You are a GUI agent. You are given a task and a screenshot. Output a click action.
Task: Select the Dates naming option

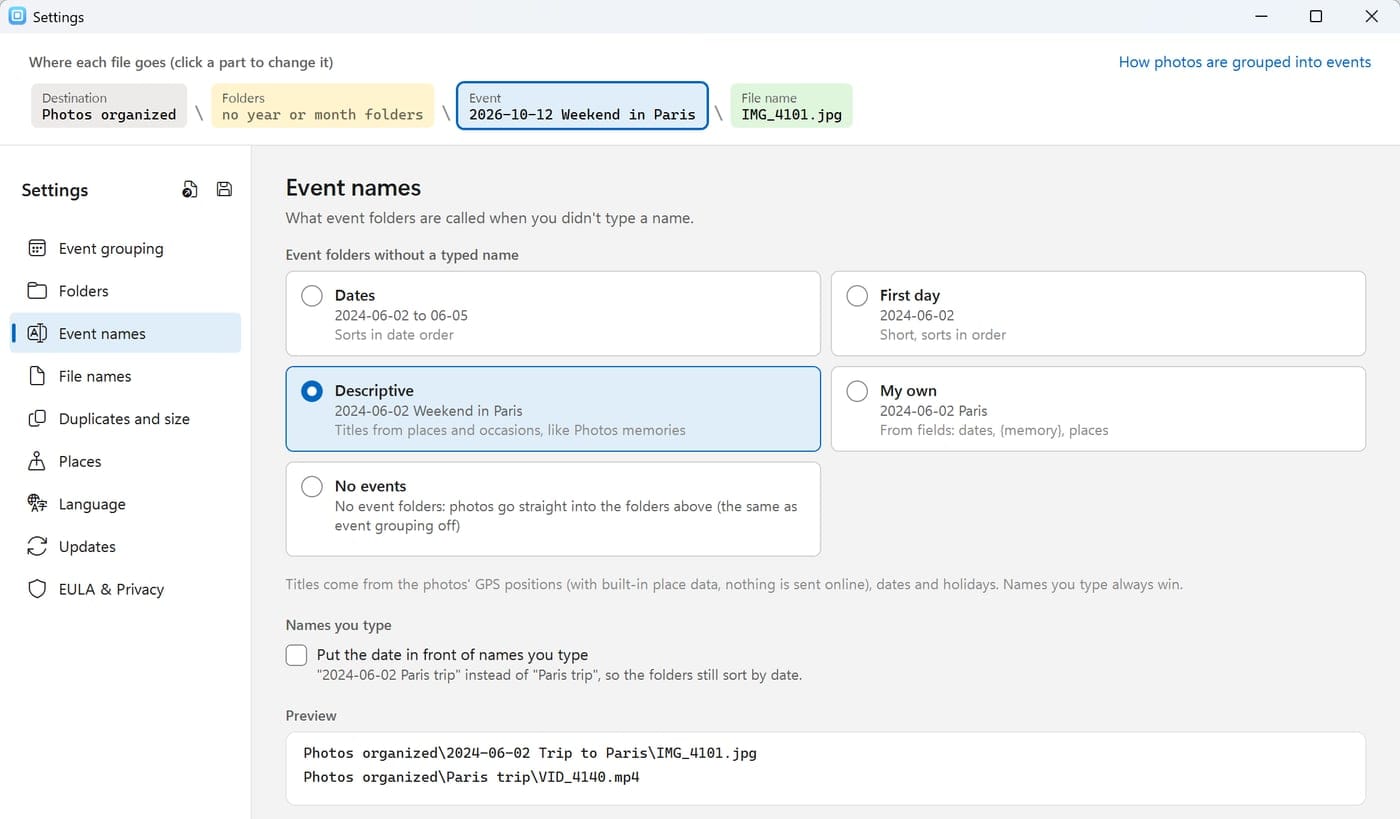pyautogui.click(x=553, y=314)
